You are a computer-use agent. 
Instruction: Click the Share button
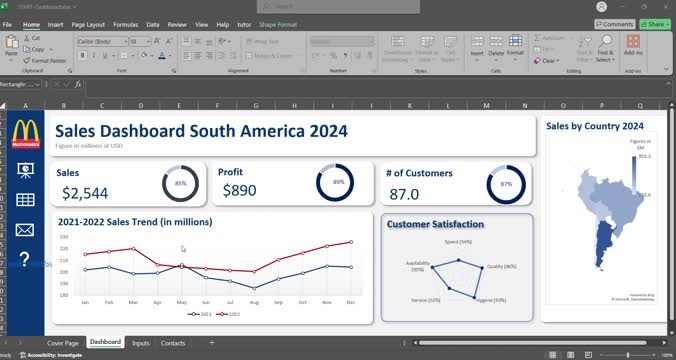(655, 24)
